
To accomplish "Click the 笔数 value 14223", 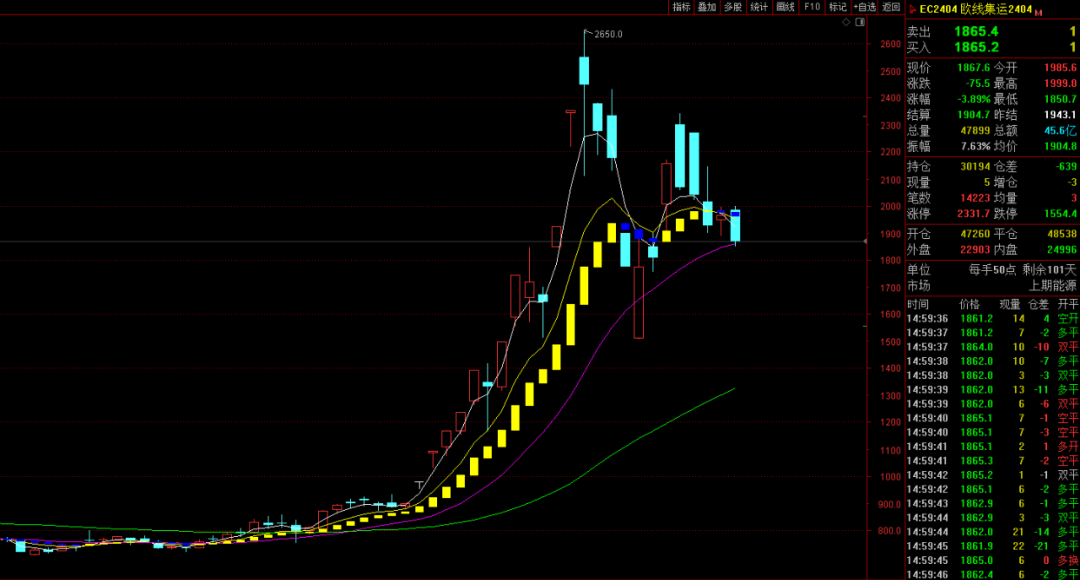I will (x=975, y=198).
